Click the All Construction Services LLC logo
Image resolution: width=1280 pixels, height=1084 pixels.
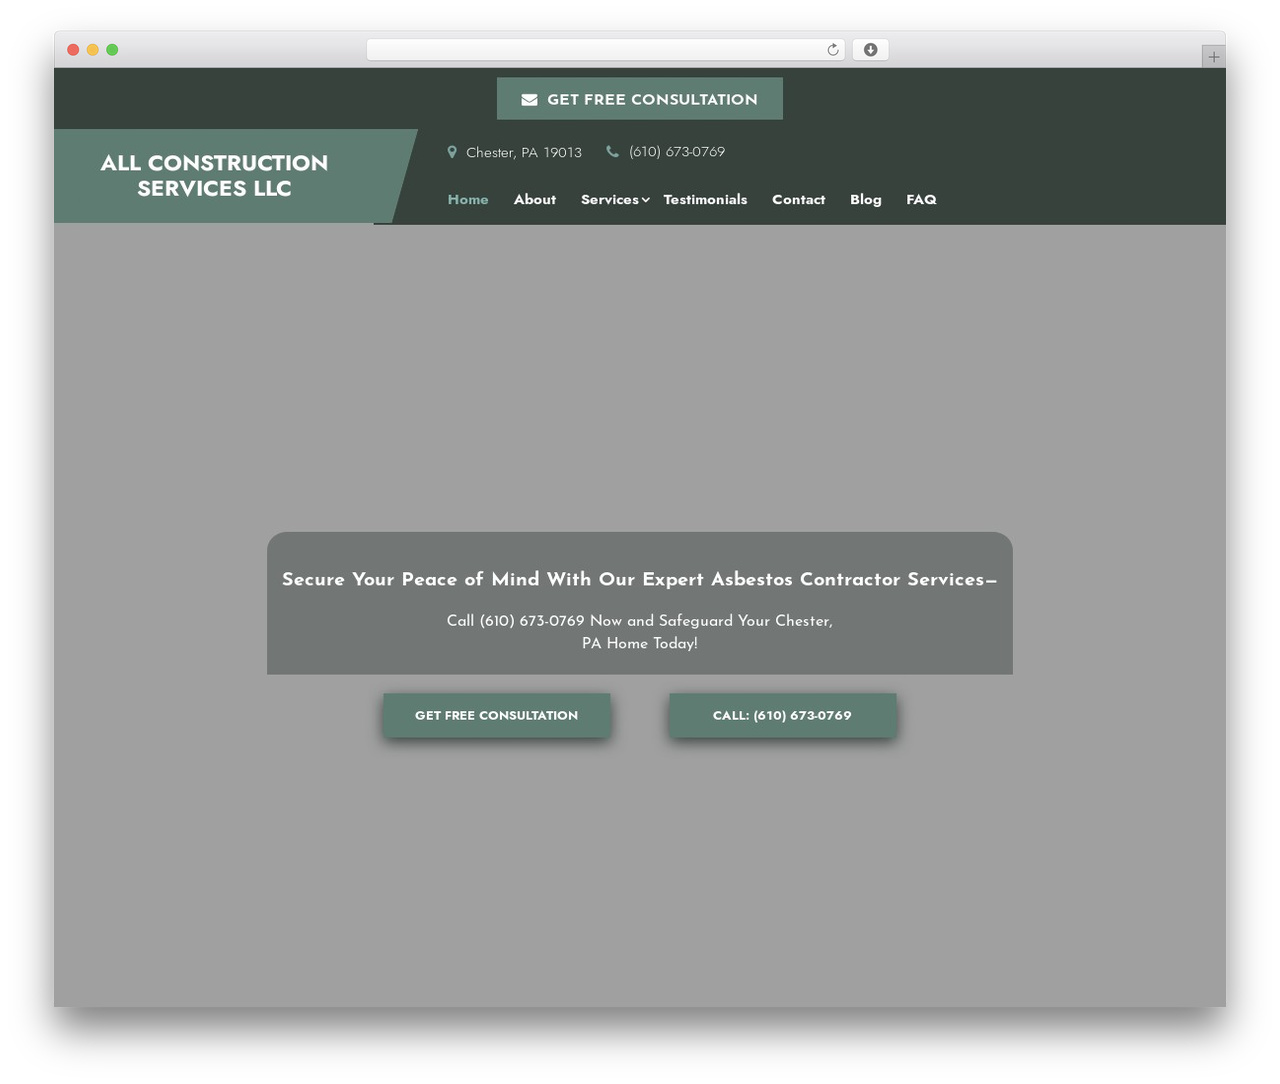click(x=214, y=175)
